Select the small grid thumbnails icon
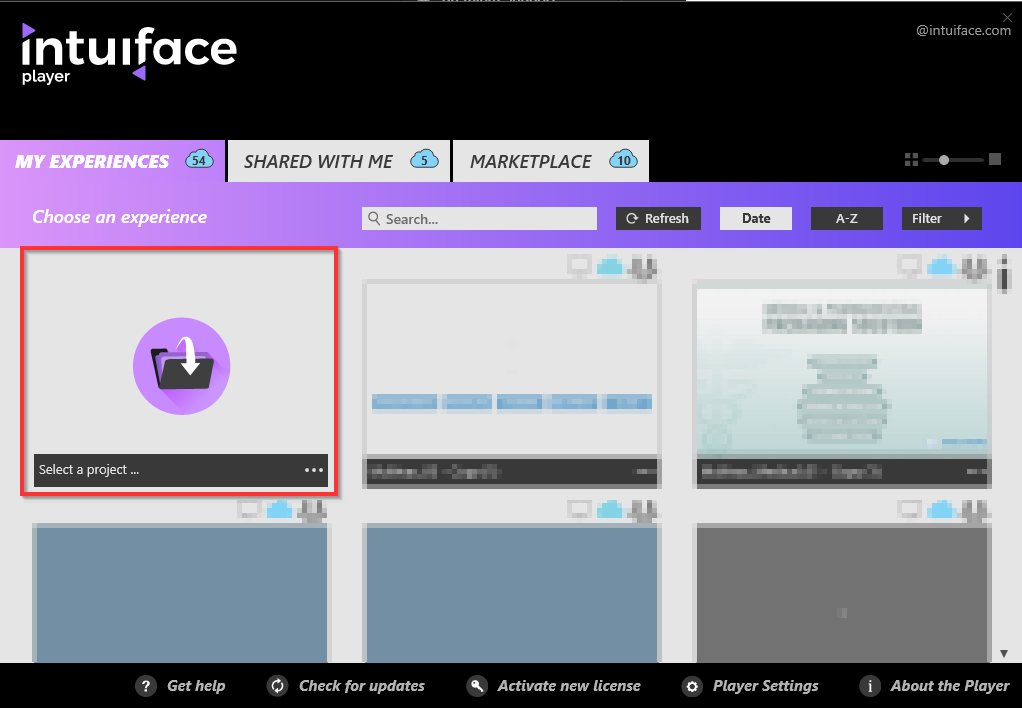 coord(911,160)
